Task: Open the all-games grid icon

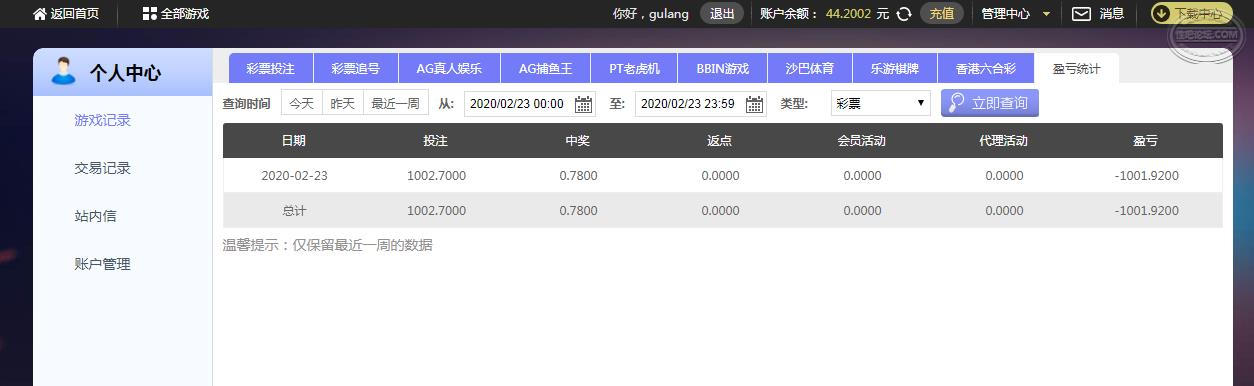Action: (x=149, y=14)
